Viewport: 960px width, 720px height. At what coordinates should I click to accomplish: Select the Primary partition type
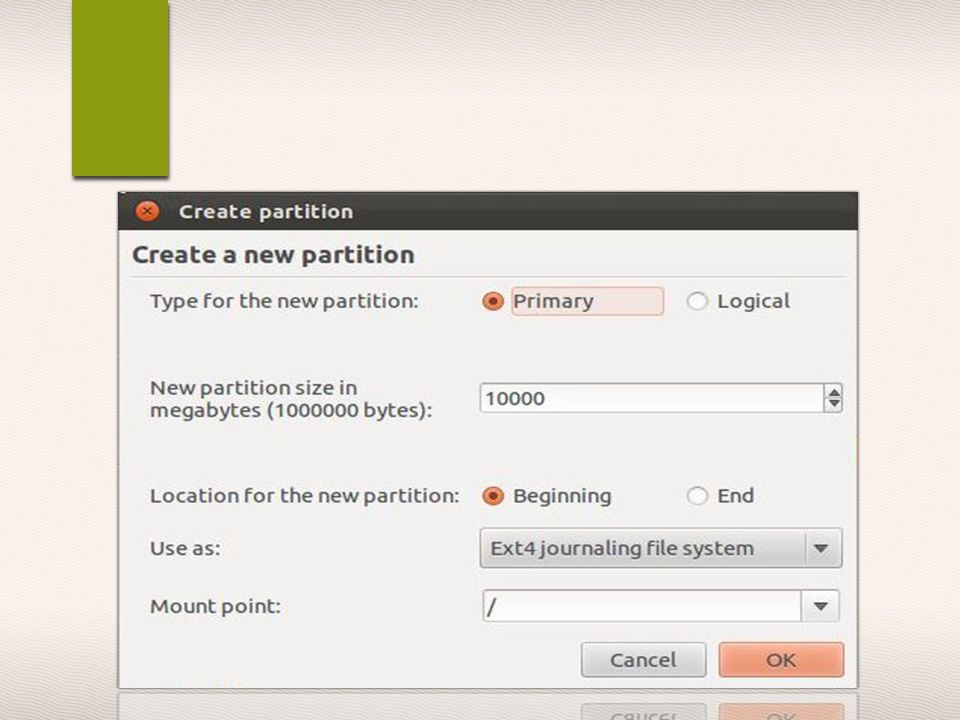493,301
